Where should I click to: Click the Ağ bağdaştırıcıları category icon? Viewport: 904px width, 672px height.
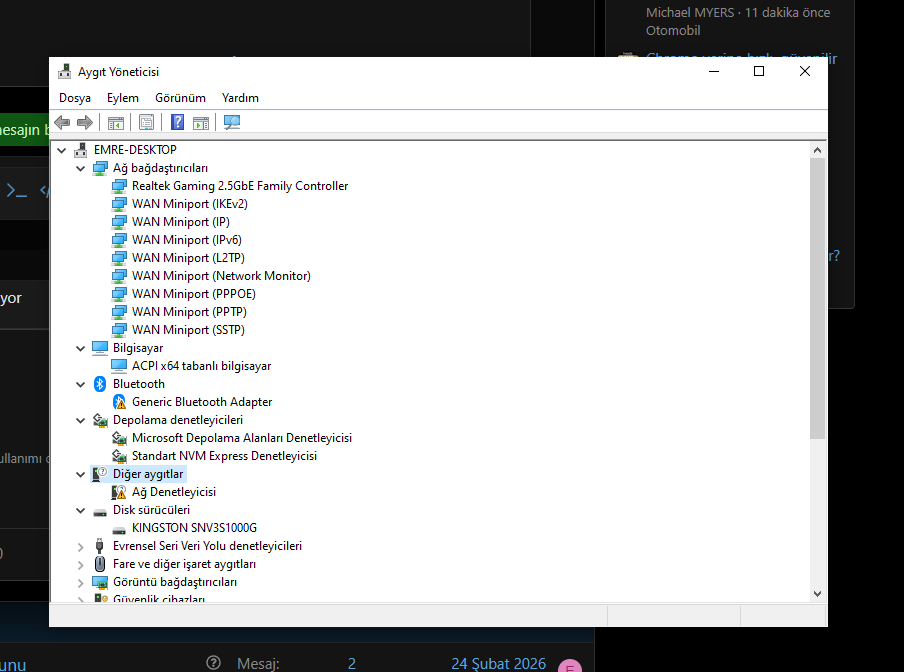100,168
